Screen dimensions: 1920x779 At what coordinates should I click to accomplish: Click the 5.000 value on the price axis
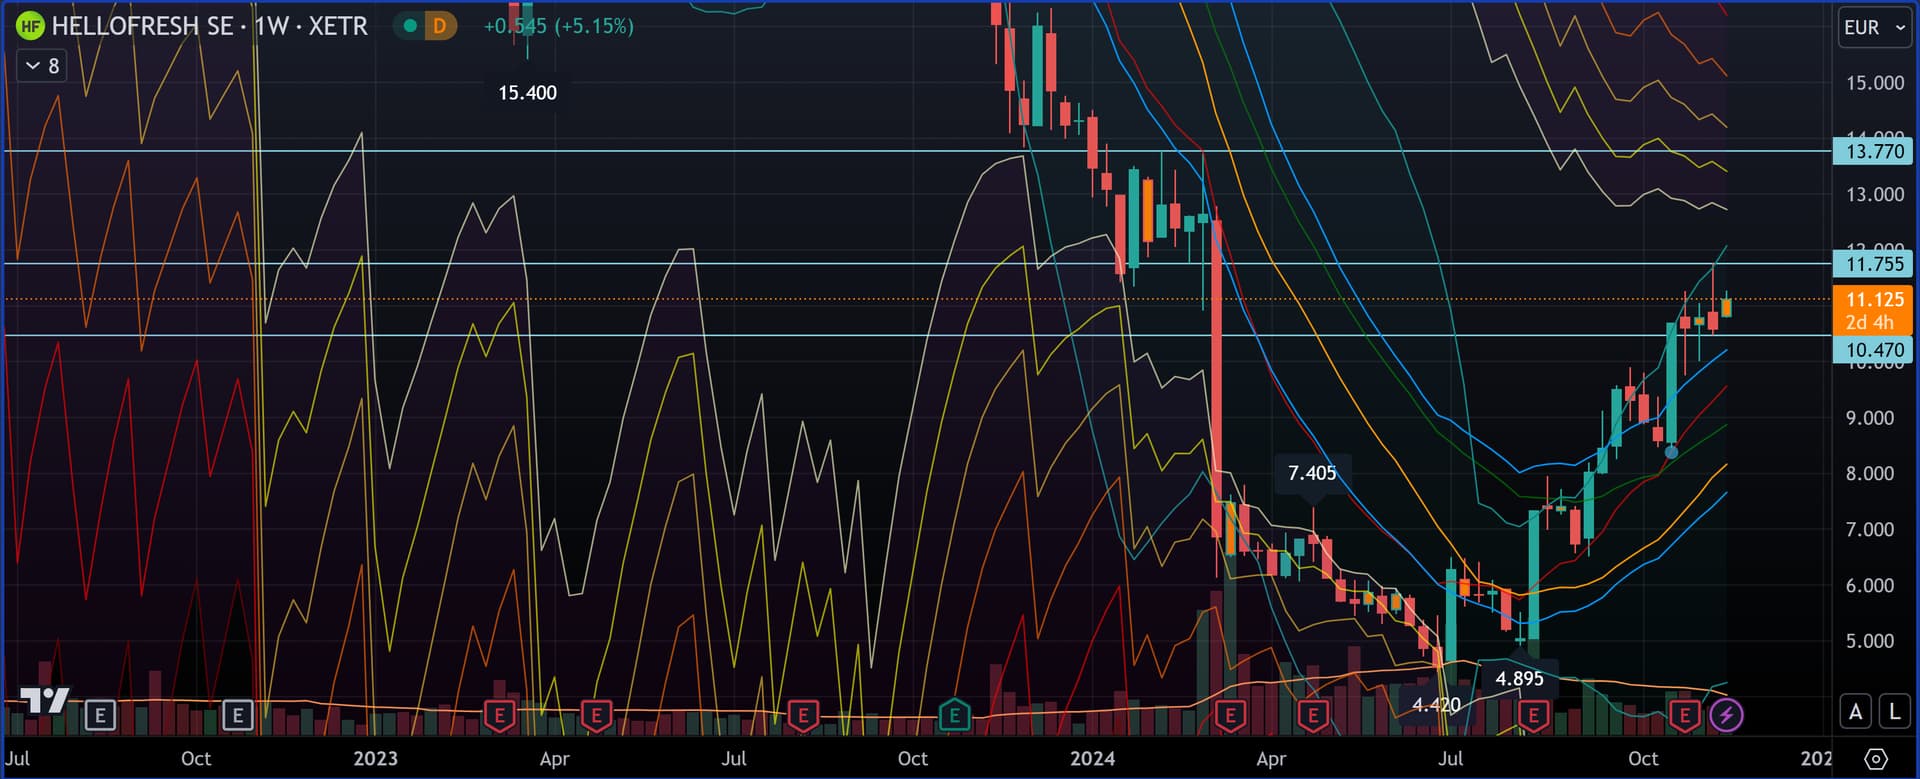tap(1870, 641)
